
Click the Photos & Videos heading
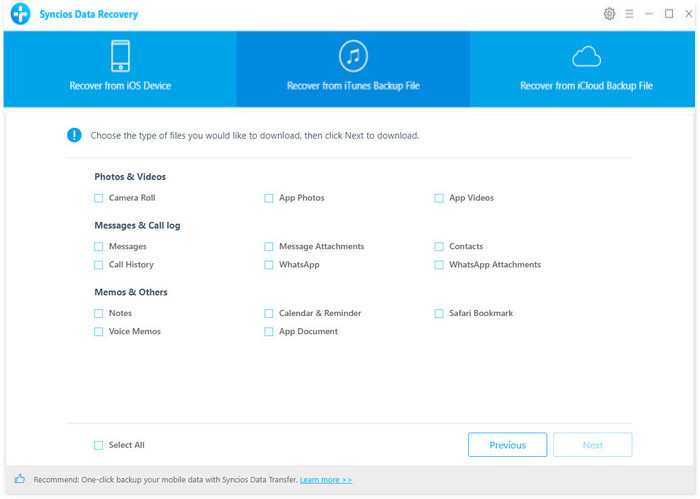point(130,177)
